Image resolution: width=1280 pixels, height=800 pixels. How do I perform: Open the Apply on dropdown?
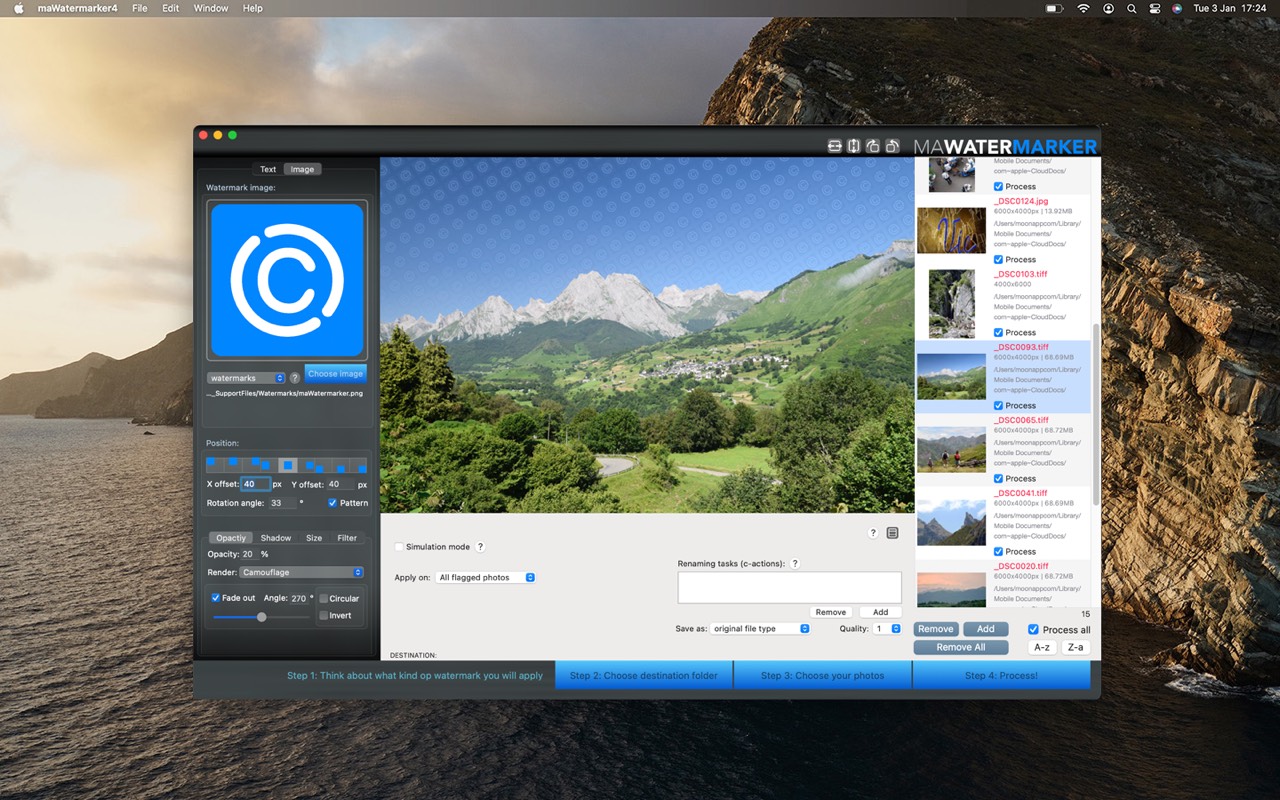click(x=486, y=577)
